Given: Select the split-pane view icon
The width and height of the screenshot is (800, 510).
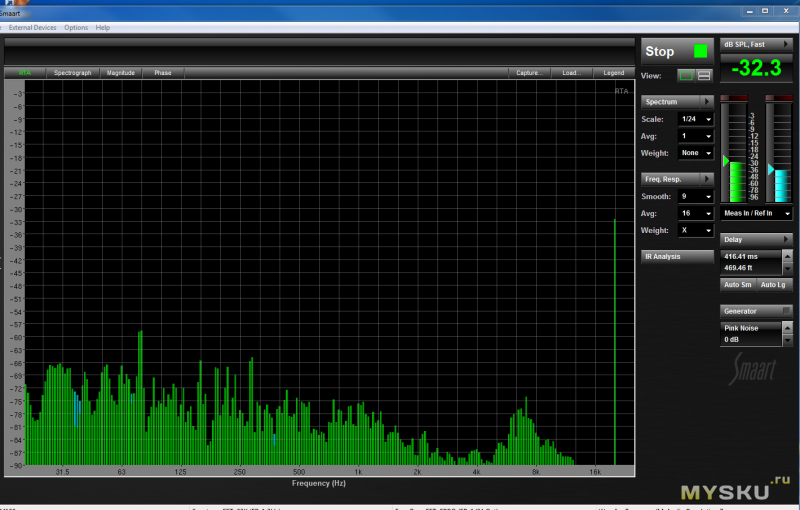Looking at the screenshot, I should pyautogui.click(x=704, y=76).
